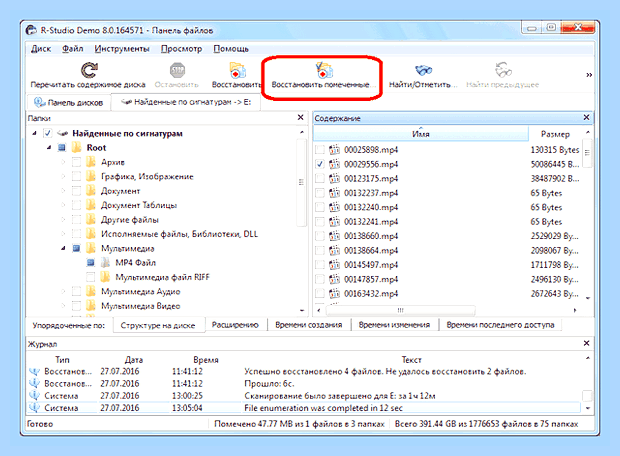This screenshot has height=456, width=620.
Task: Click the Root folder icon
Action: pos(77,148)
